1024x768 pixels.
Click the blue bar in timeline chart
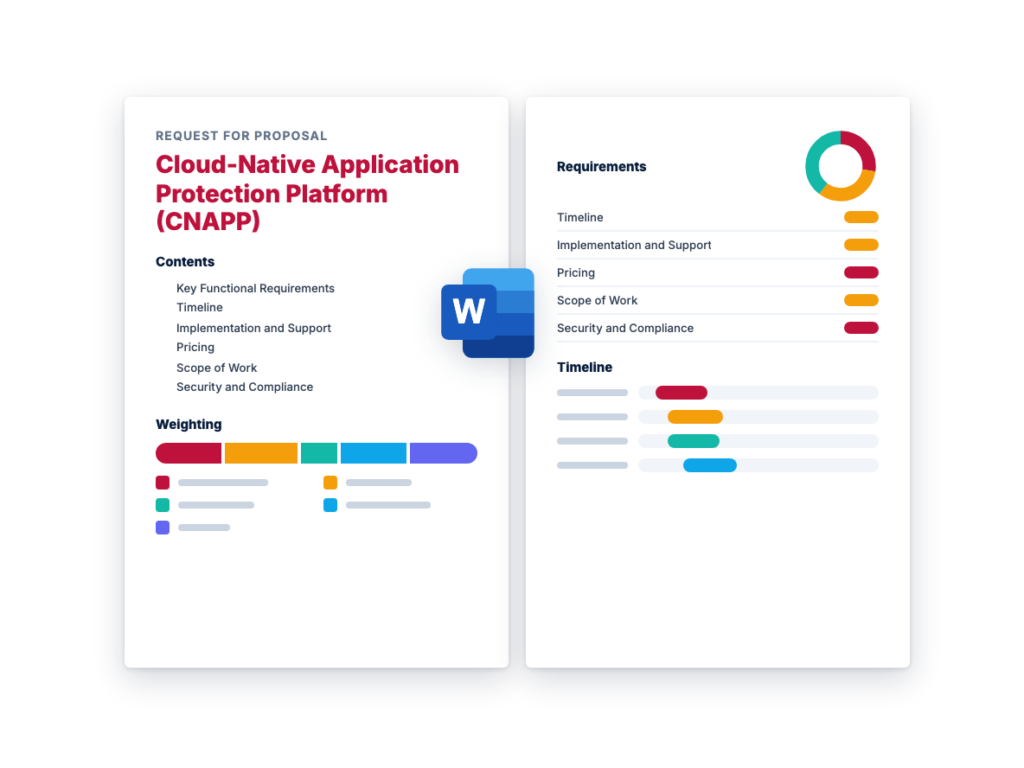tap(710, 465)
